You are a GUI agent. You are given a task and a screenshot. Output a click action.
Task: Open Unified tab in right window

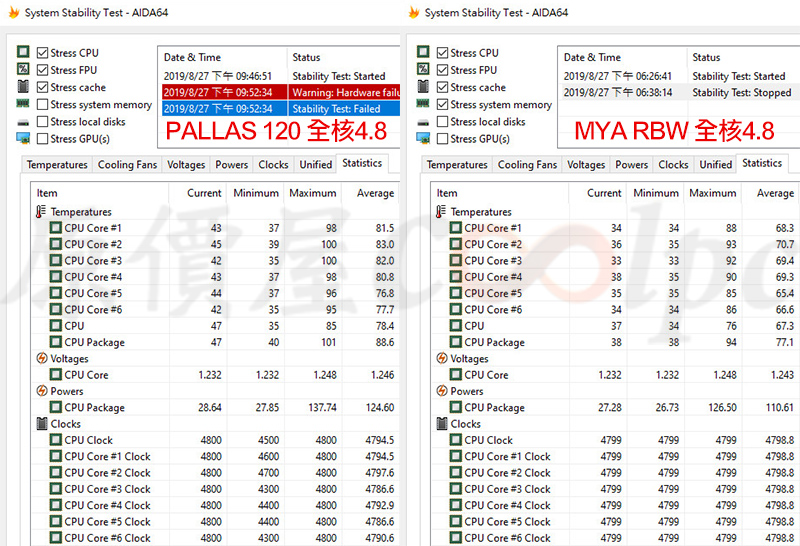[x=716, y=165]
